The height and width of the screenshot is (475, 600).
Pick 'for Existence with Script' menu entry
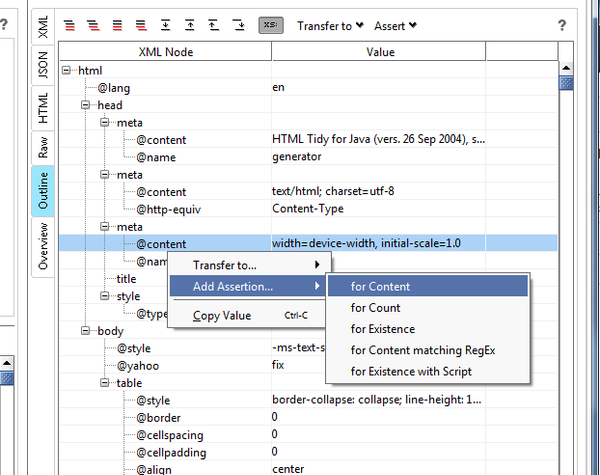point(411,372)
